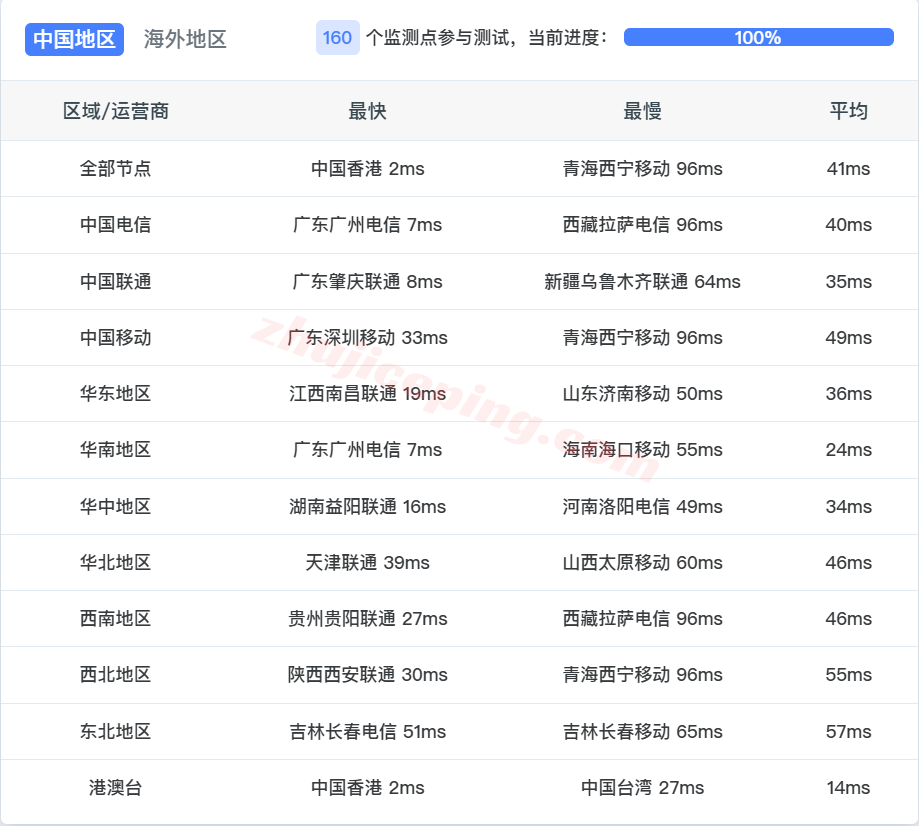Click 广东广州电信 7ms in 中国电信 row
919x826 pixels.
pyautogui.click(x=367, y=225)
